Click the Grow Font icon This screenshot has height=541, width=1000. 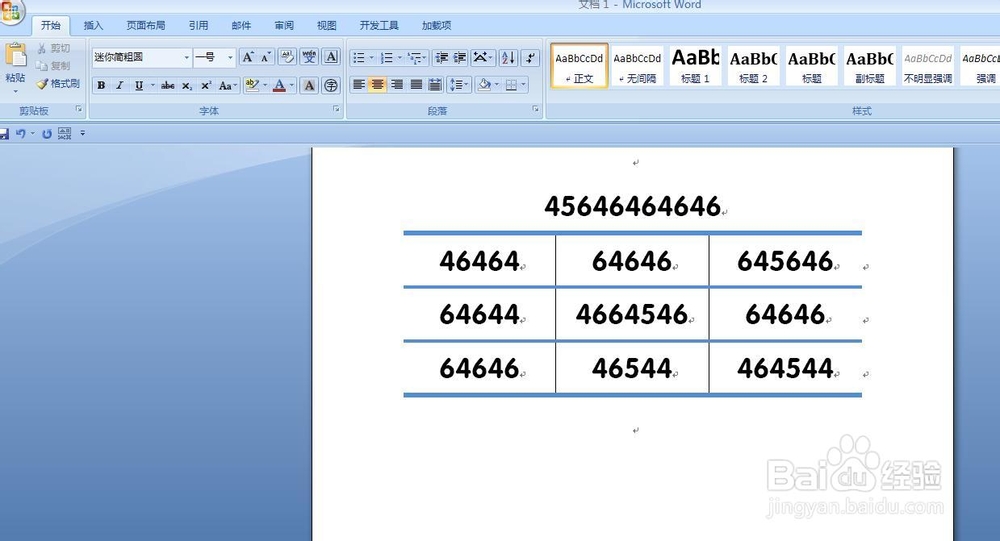pyautogui.click(x=247, y=57)
